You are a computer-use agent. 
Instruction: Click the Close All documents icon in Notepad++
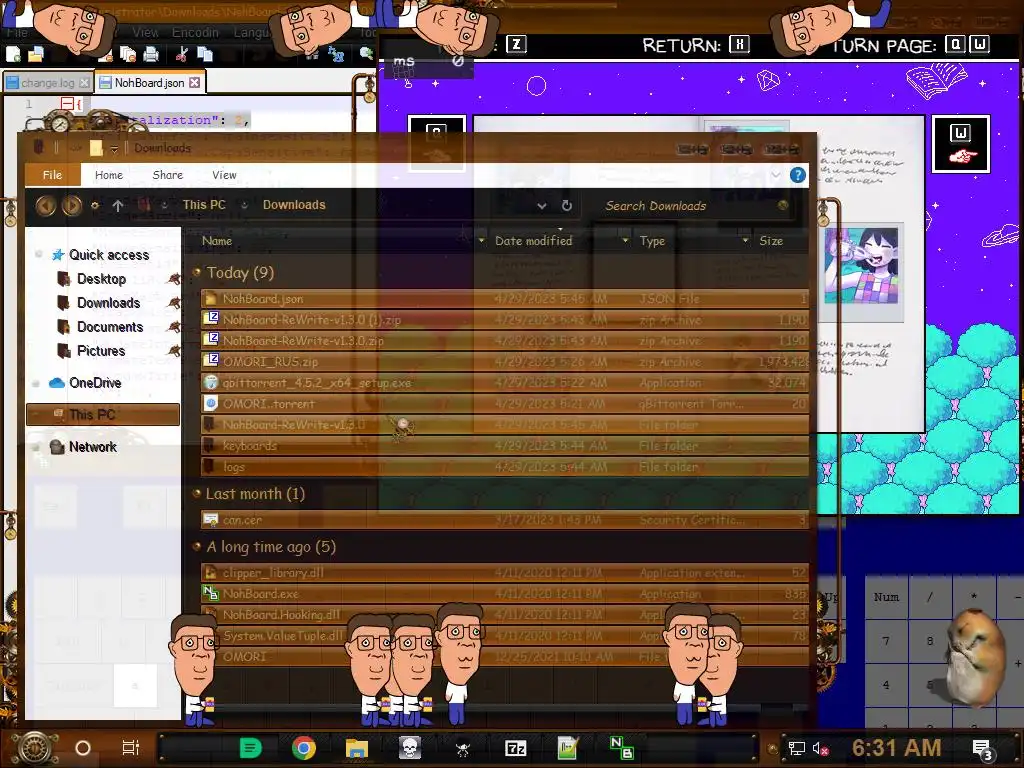pyautogui.click(x=127, y=54)
